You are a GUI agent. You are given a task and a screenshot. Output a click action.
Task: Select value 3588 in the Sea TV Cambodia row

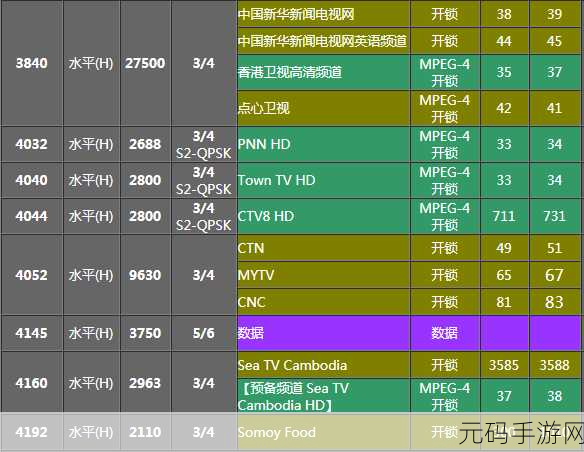[x=554, y=365]
